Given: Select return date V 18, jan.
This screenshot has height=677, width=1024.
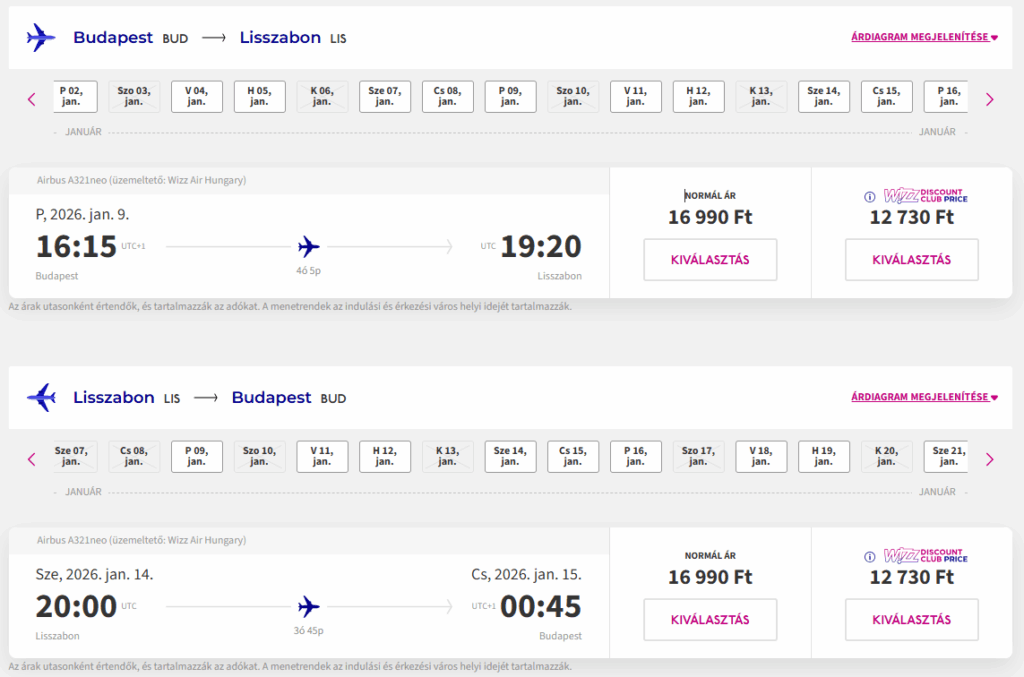Looking at the screenshot, I should [761, 456].
